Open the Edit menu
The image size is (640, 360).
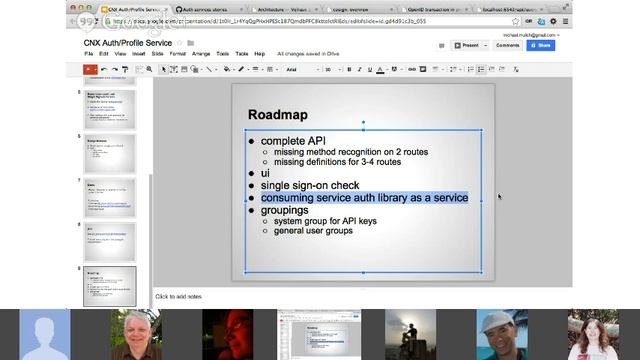coord(104,54)
